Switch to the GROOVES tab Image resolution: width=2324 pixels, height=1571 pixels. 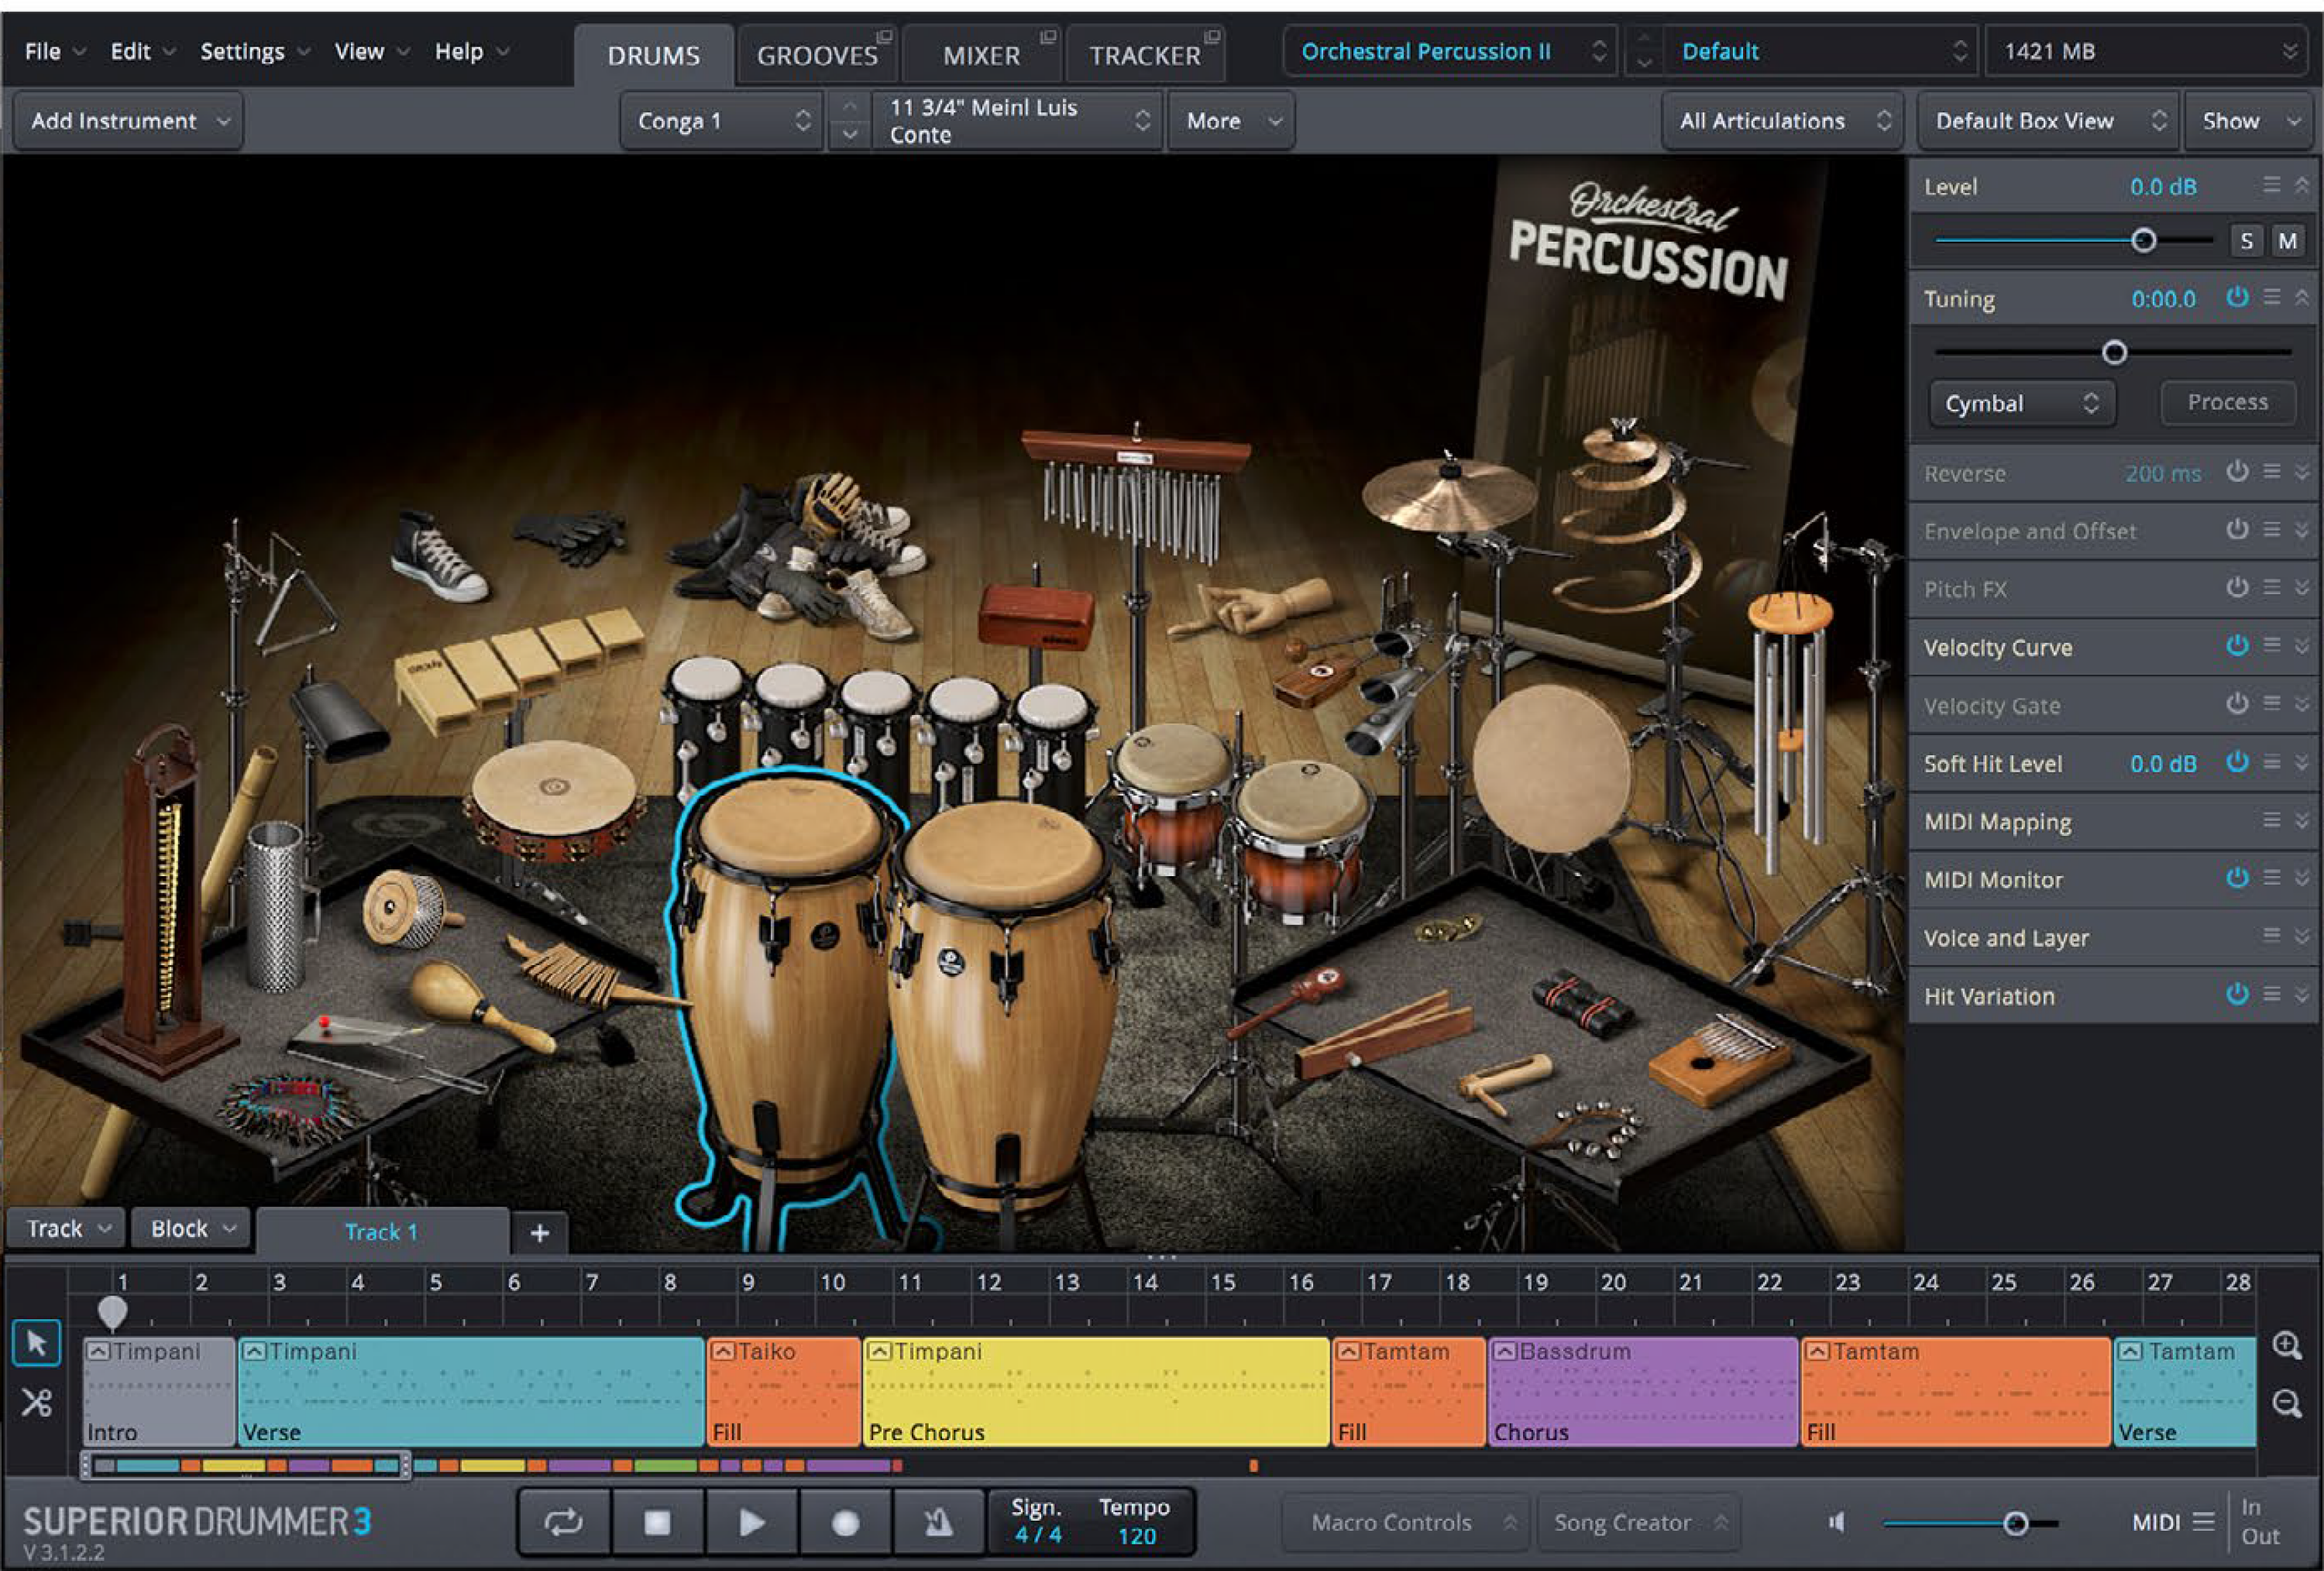coord(817,55)
